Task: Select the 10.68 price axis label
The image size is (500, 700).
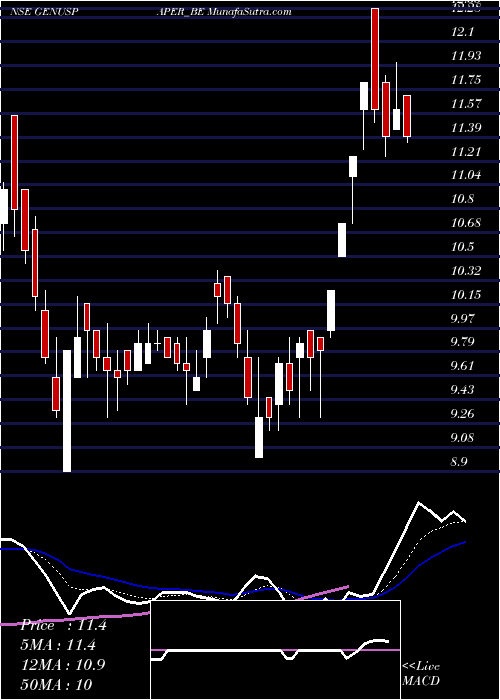Action: (466, 223)
